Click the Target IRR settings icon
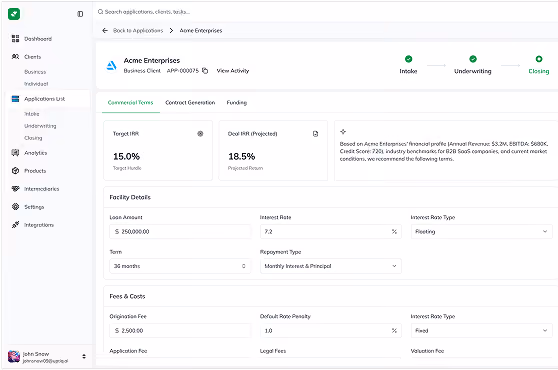Screen dimensions: 558x370 (200, 134)
